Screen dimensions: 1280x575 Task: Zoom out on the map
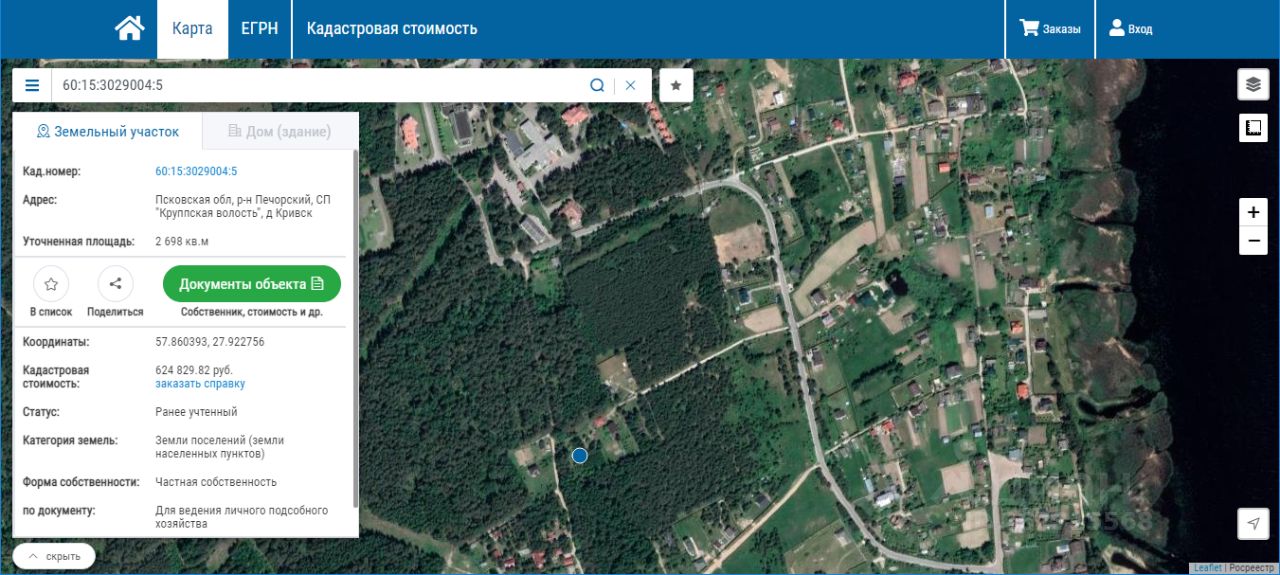[x=1253, y=241]
